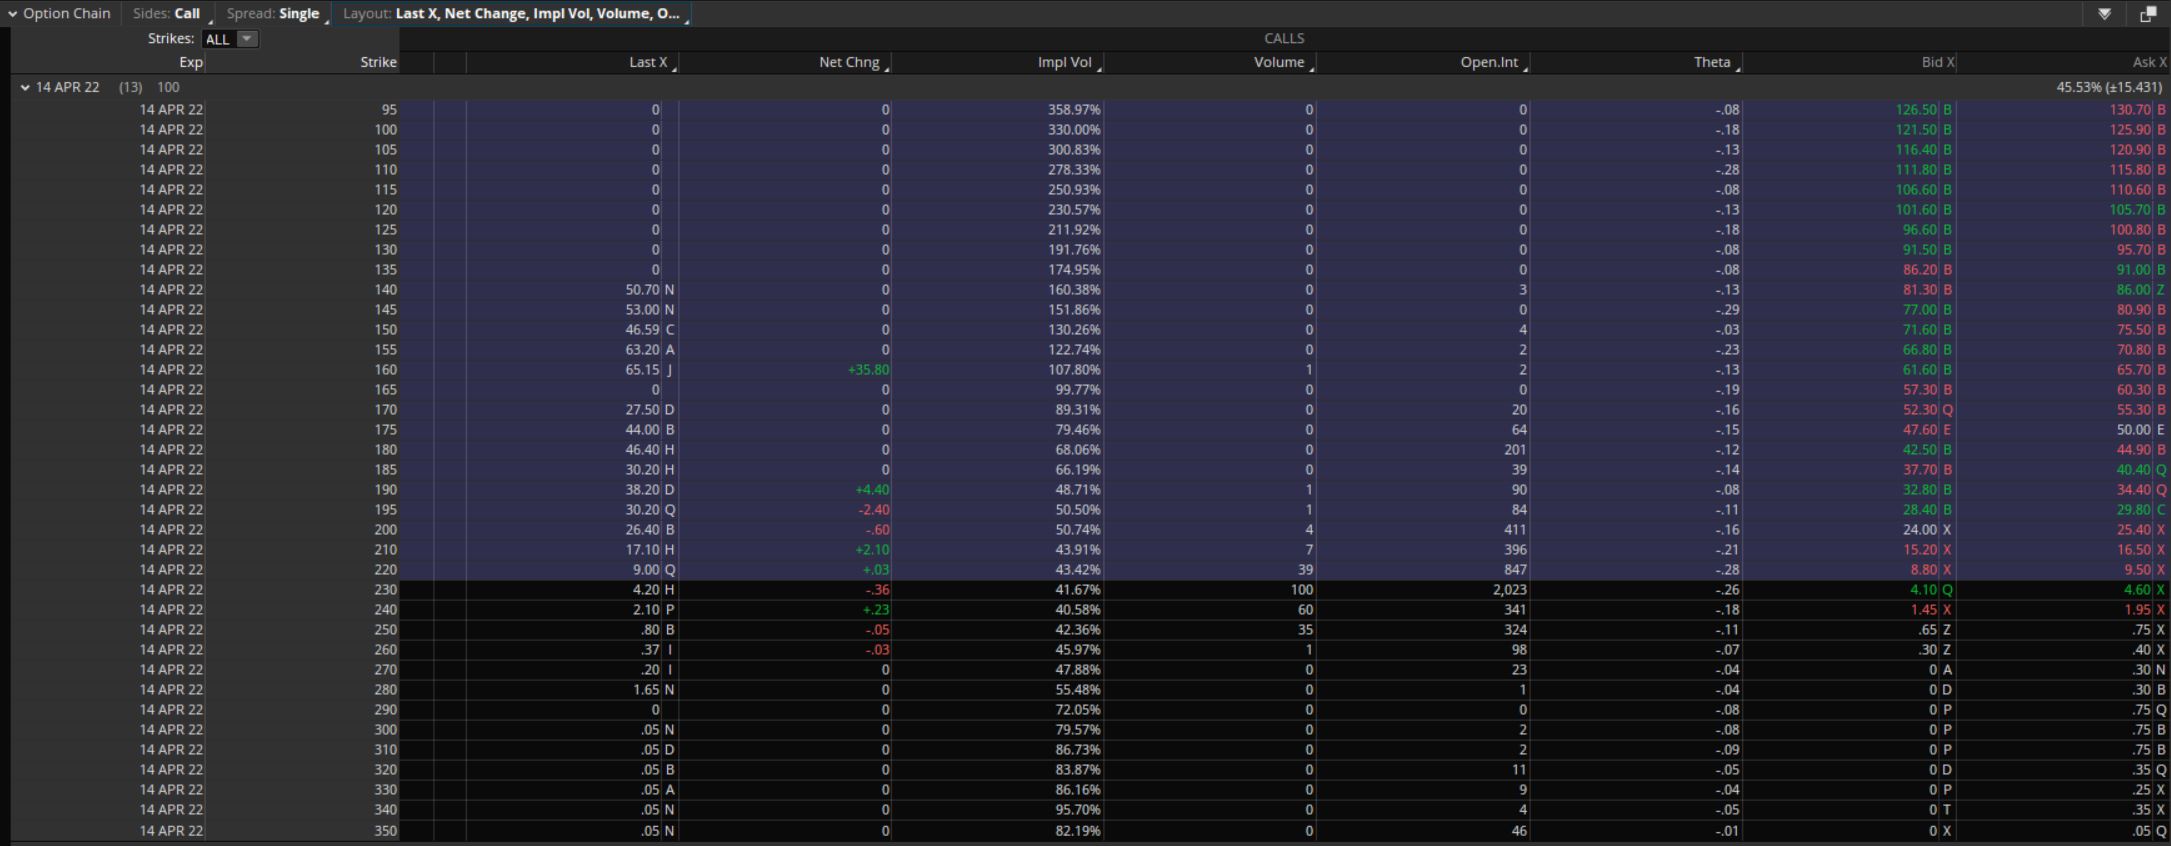The width and height of the screenshot is (2171, 846).
Task: Select implied vol 86.73% on the 310 strike
Action: point(1078,750)
